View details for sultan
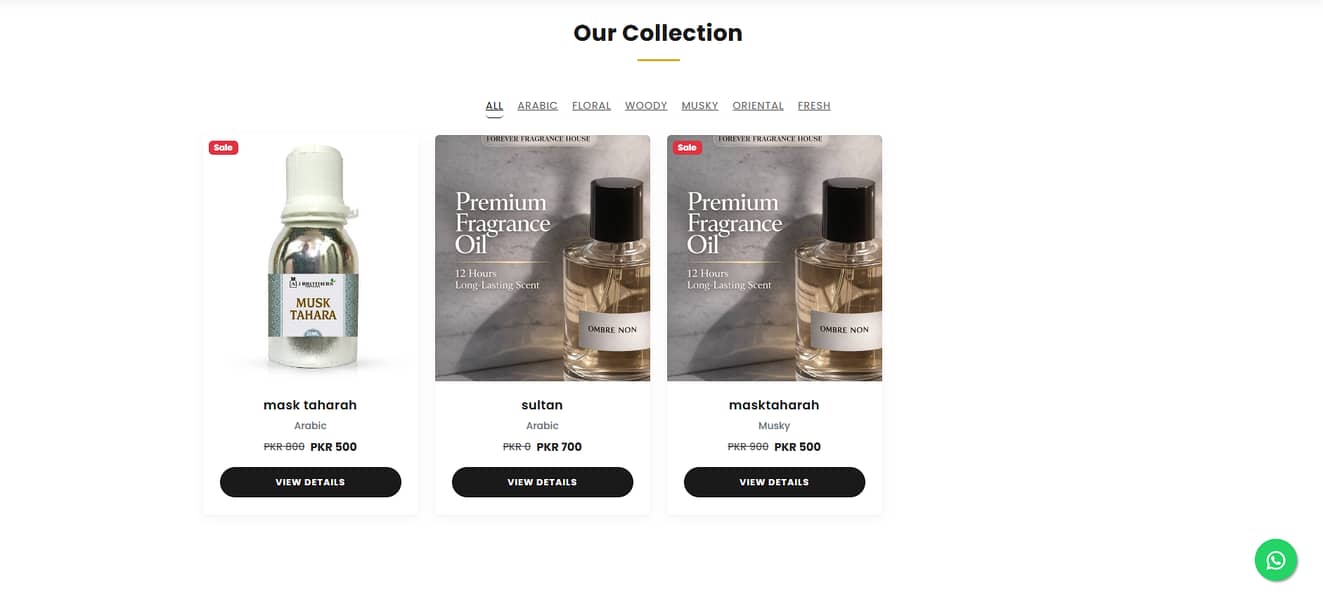This screenshot has height=600, width=1323. pos(542,482)
